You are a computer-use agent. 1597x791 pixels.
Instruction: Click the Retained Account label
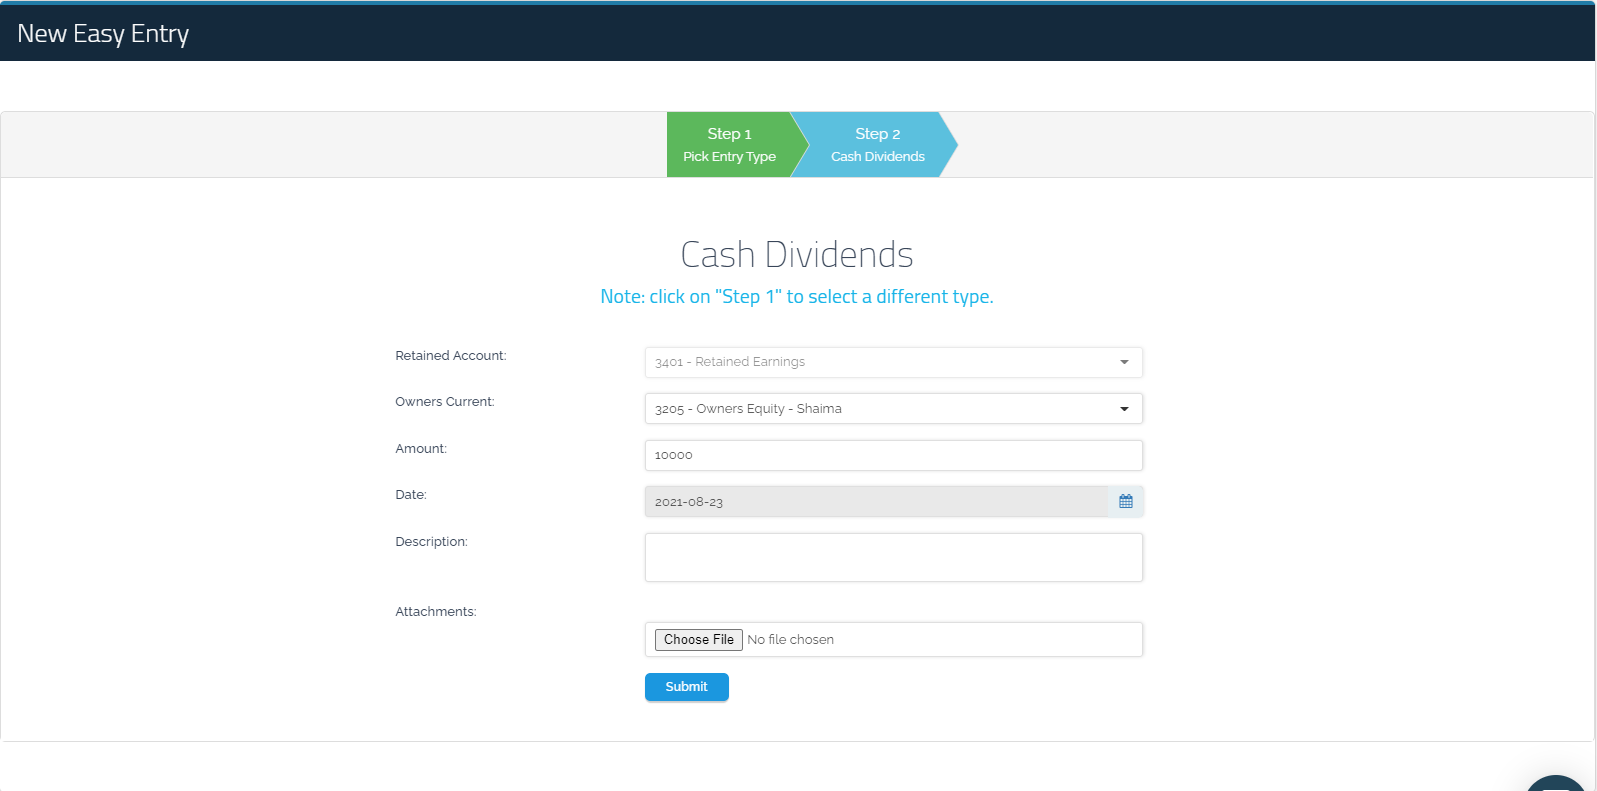[x=450, y=356]
